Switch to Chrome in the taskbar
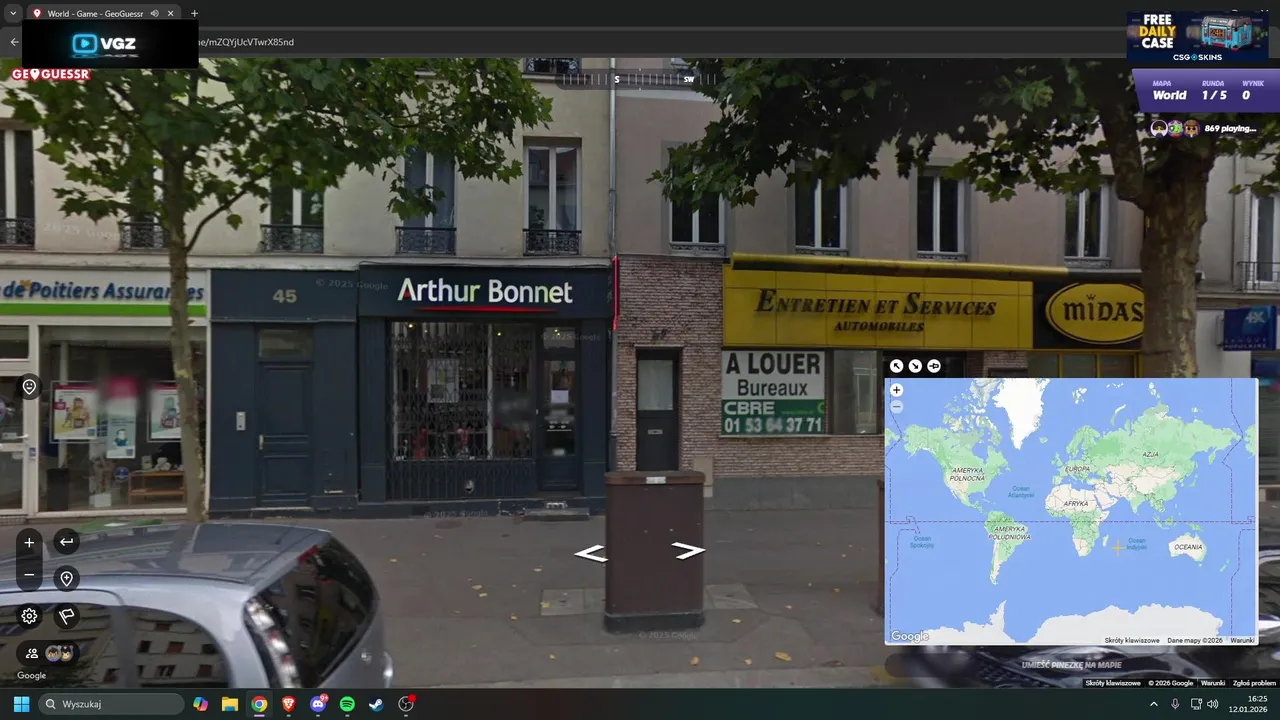The image size is (1280, 720). point(259,704)
